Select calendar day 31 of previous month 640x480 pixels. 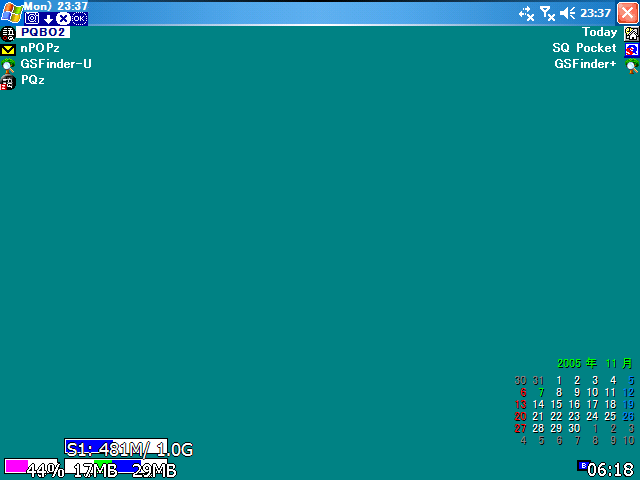tap(538, 381)
